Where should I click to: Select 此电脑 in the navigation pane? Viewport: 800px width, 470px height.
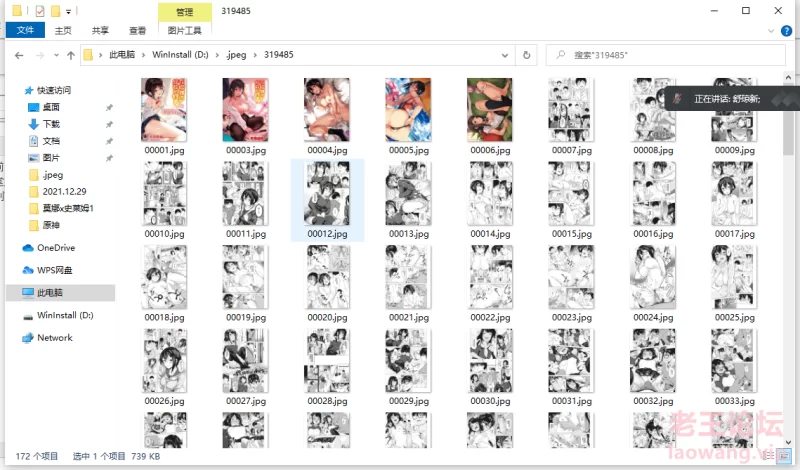coord(60,292)
